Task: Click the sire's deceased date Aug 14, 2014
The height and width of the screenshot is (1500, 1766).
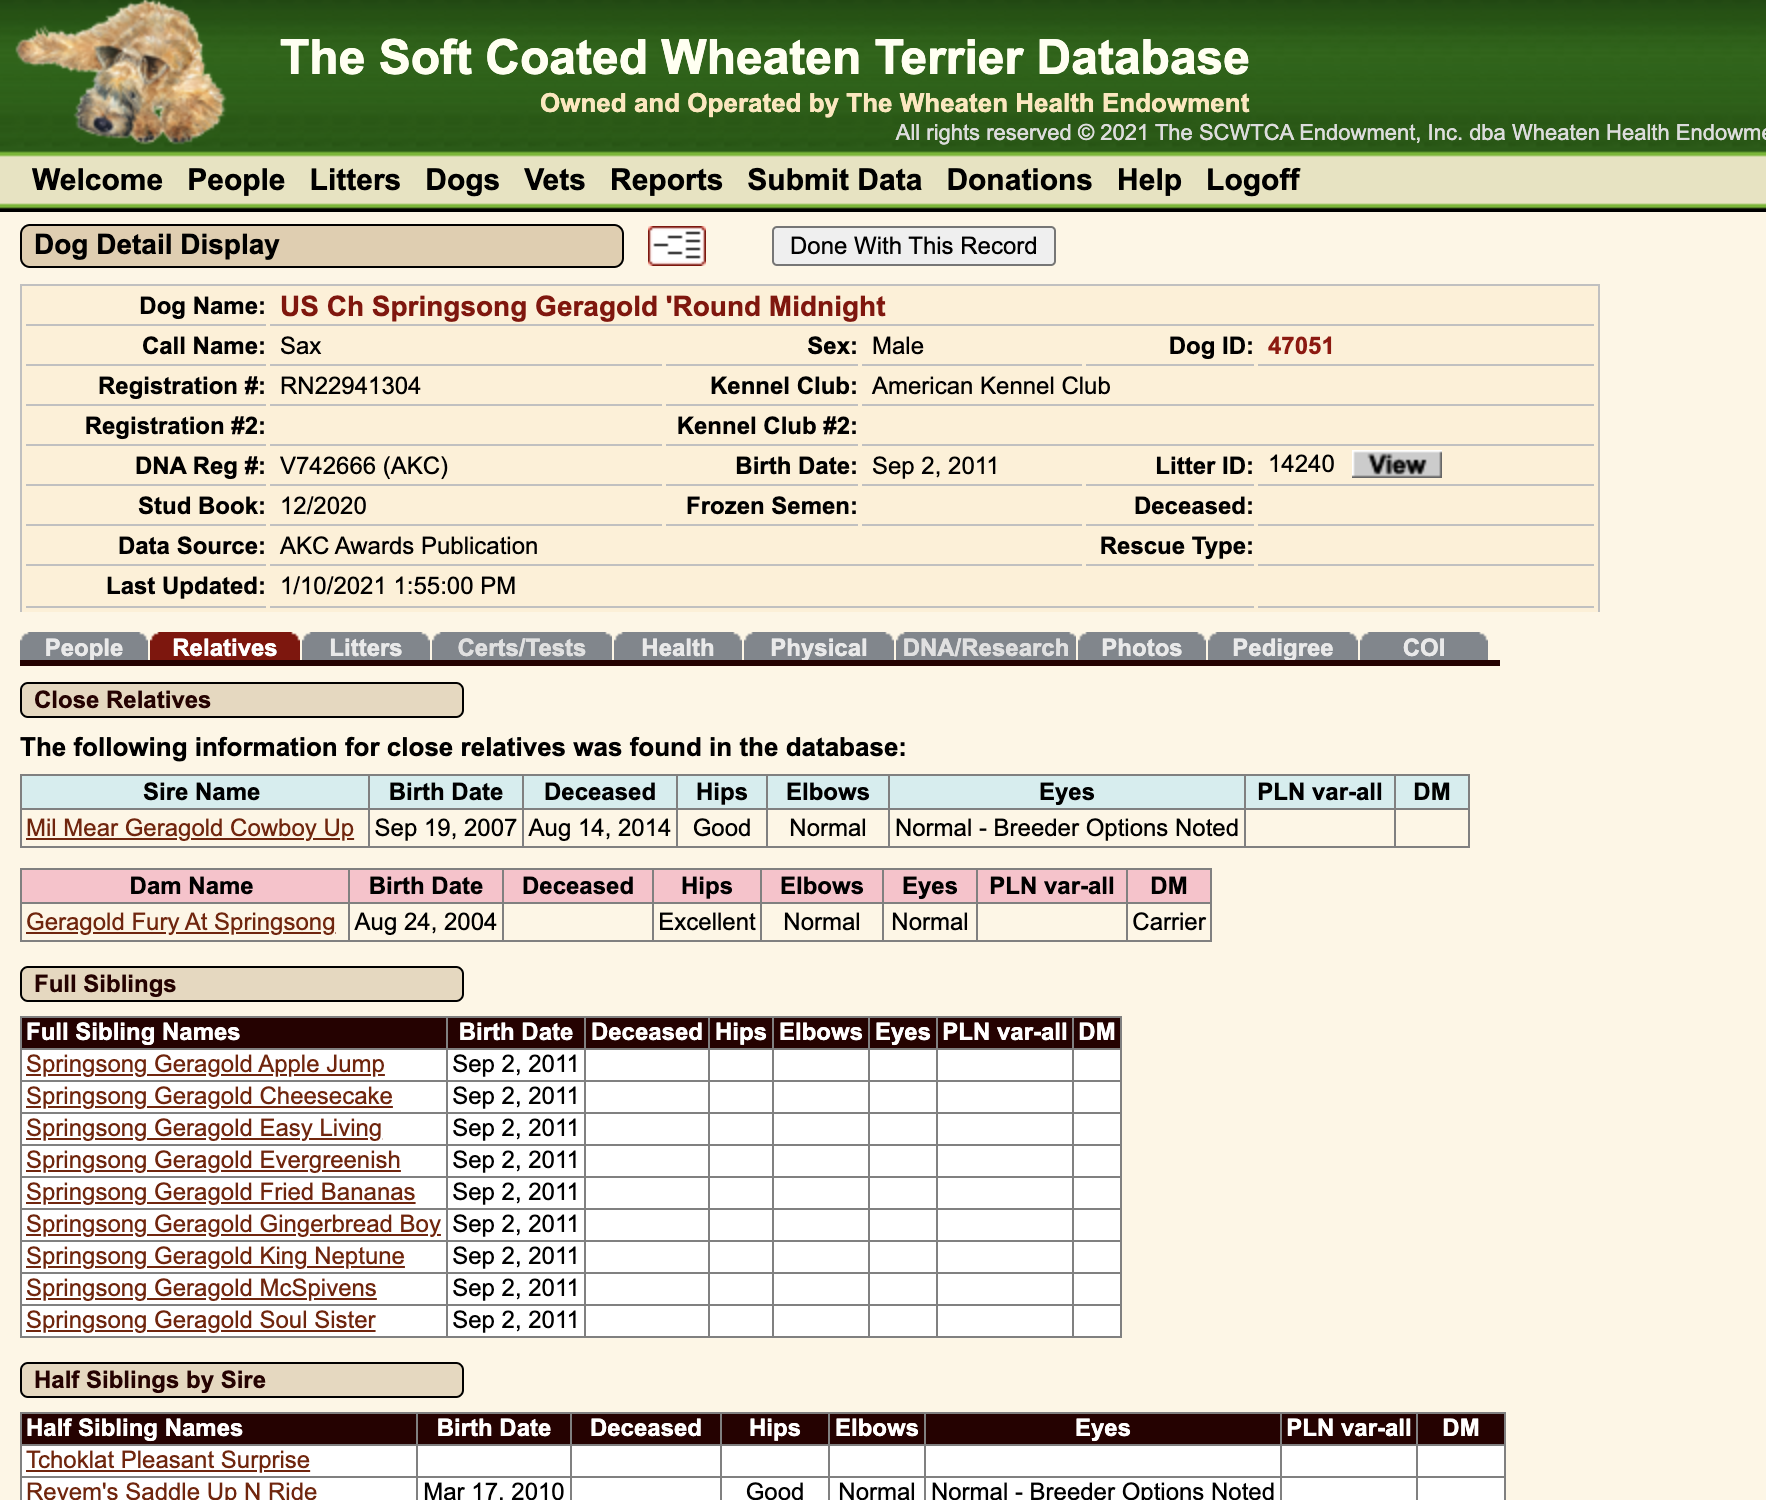Action: (599, 828)
